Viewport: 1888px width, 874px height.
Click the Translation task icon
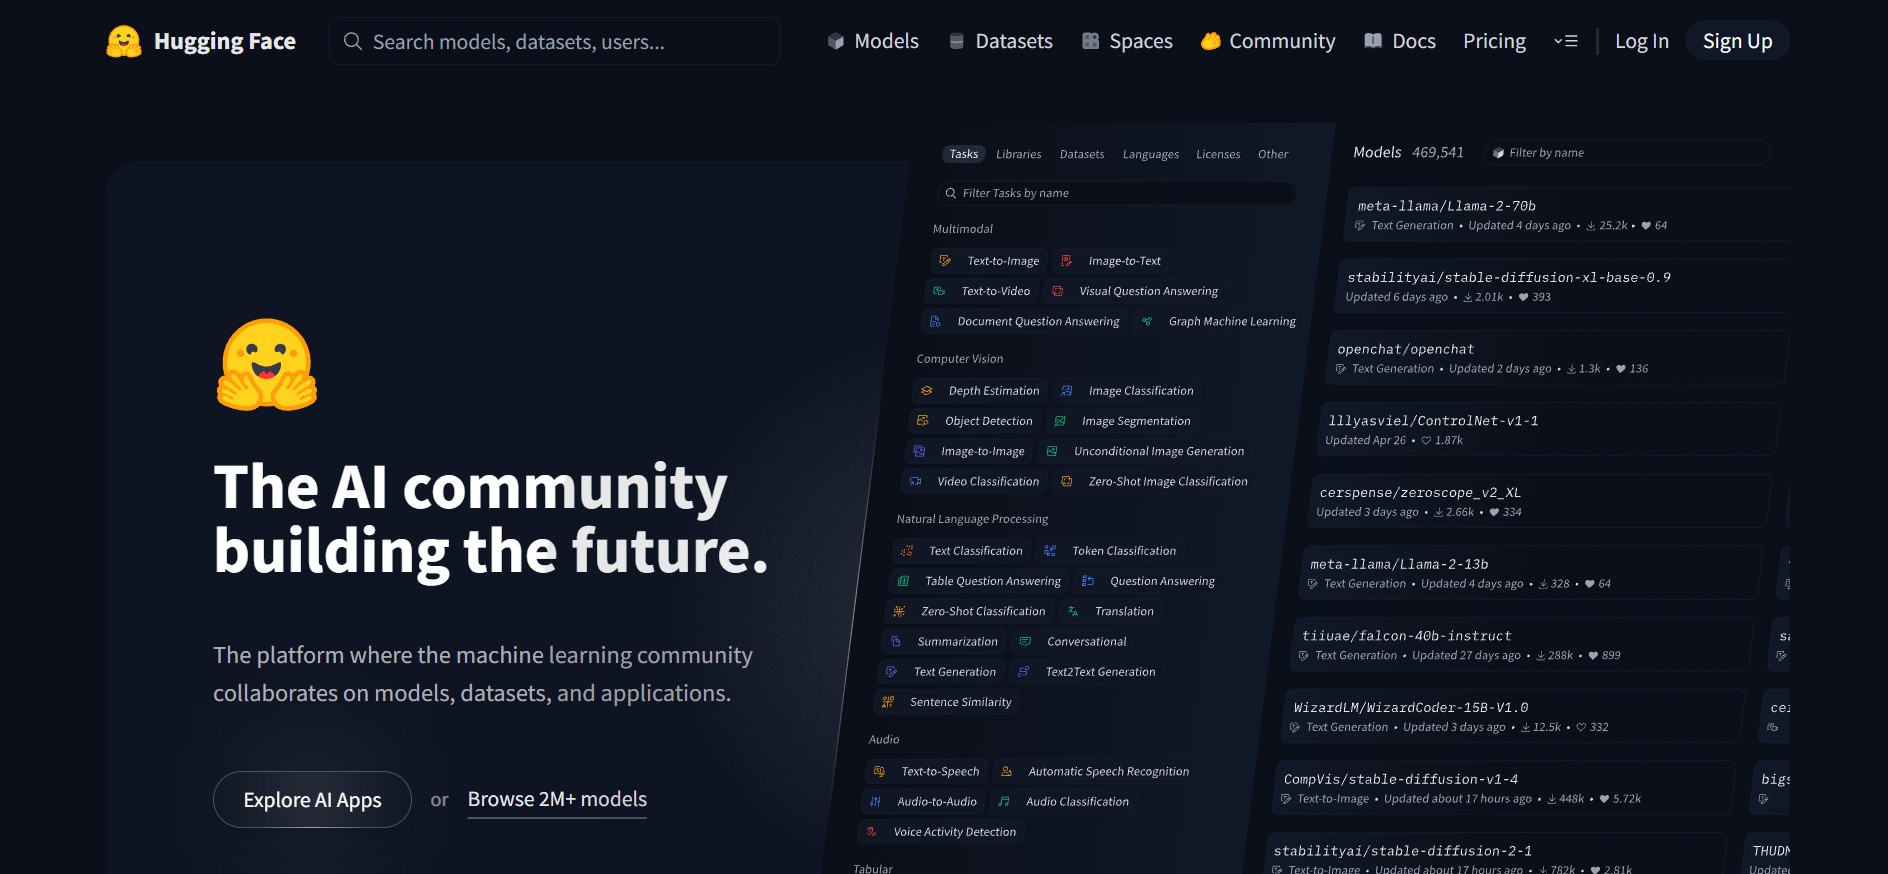[x=1073, y=611]
